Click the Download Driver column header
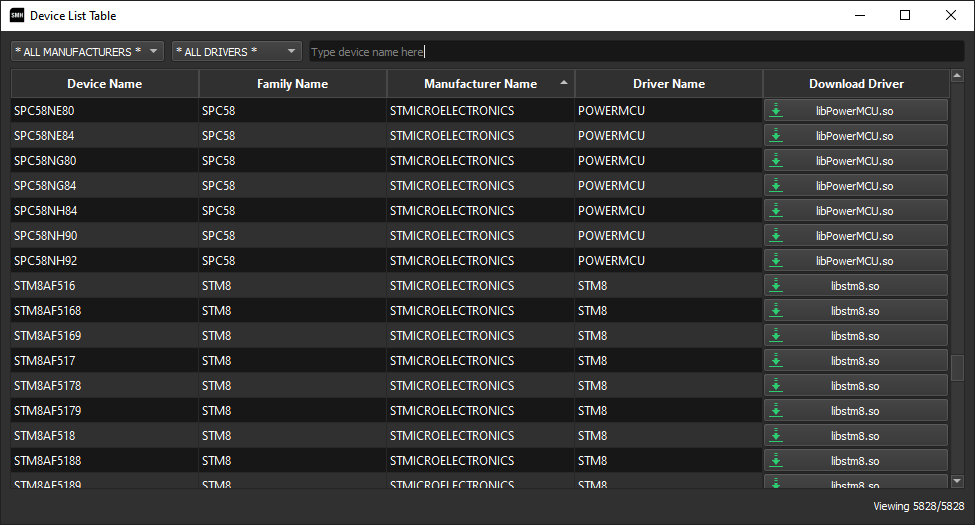 pyautogui.click(x=856, y=83)
